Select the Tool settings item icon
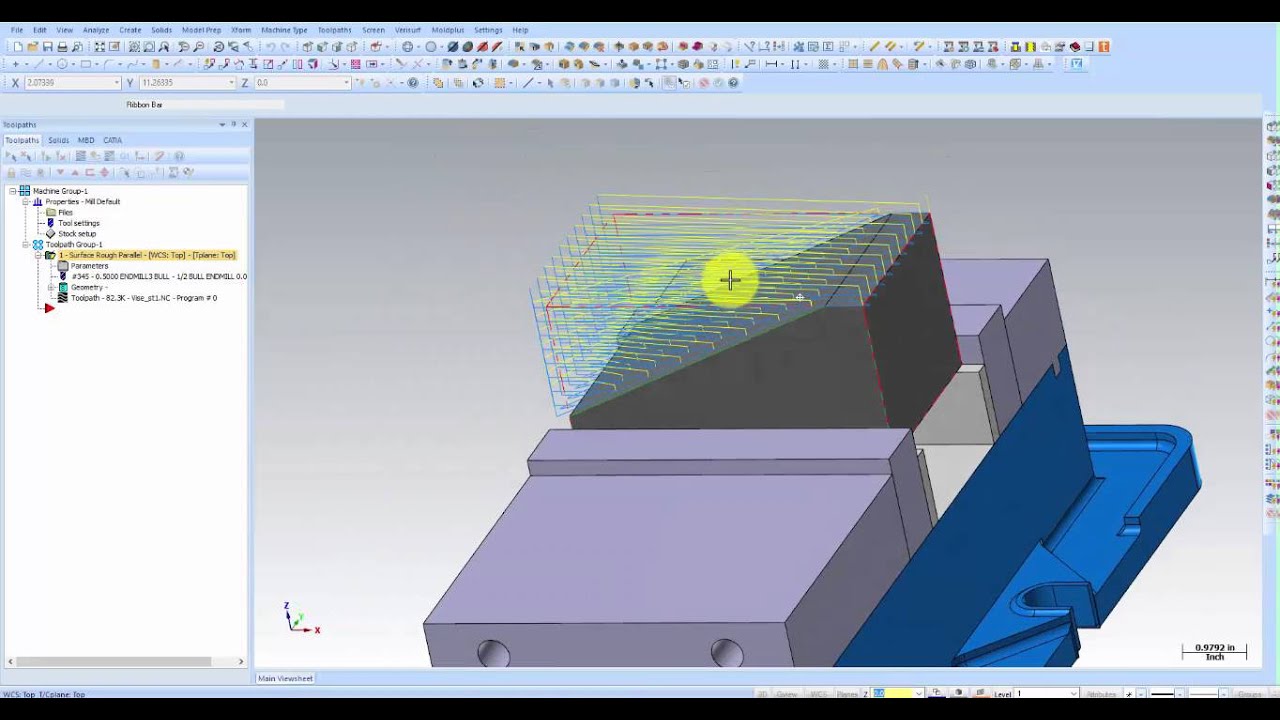1280x720 pixels. pos(51,223)
